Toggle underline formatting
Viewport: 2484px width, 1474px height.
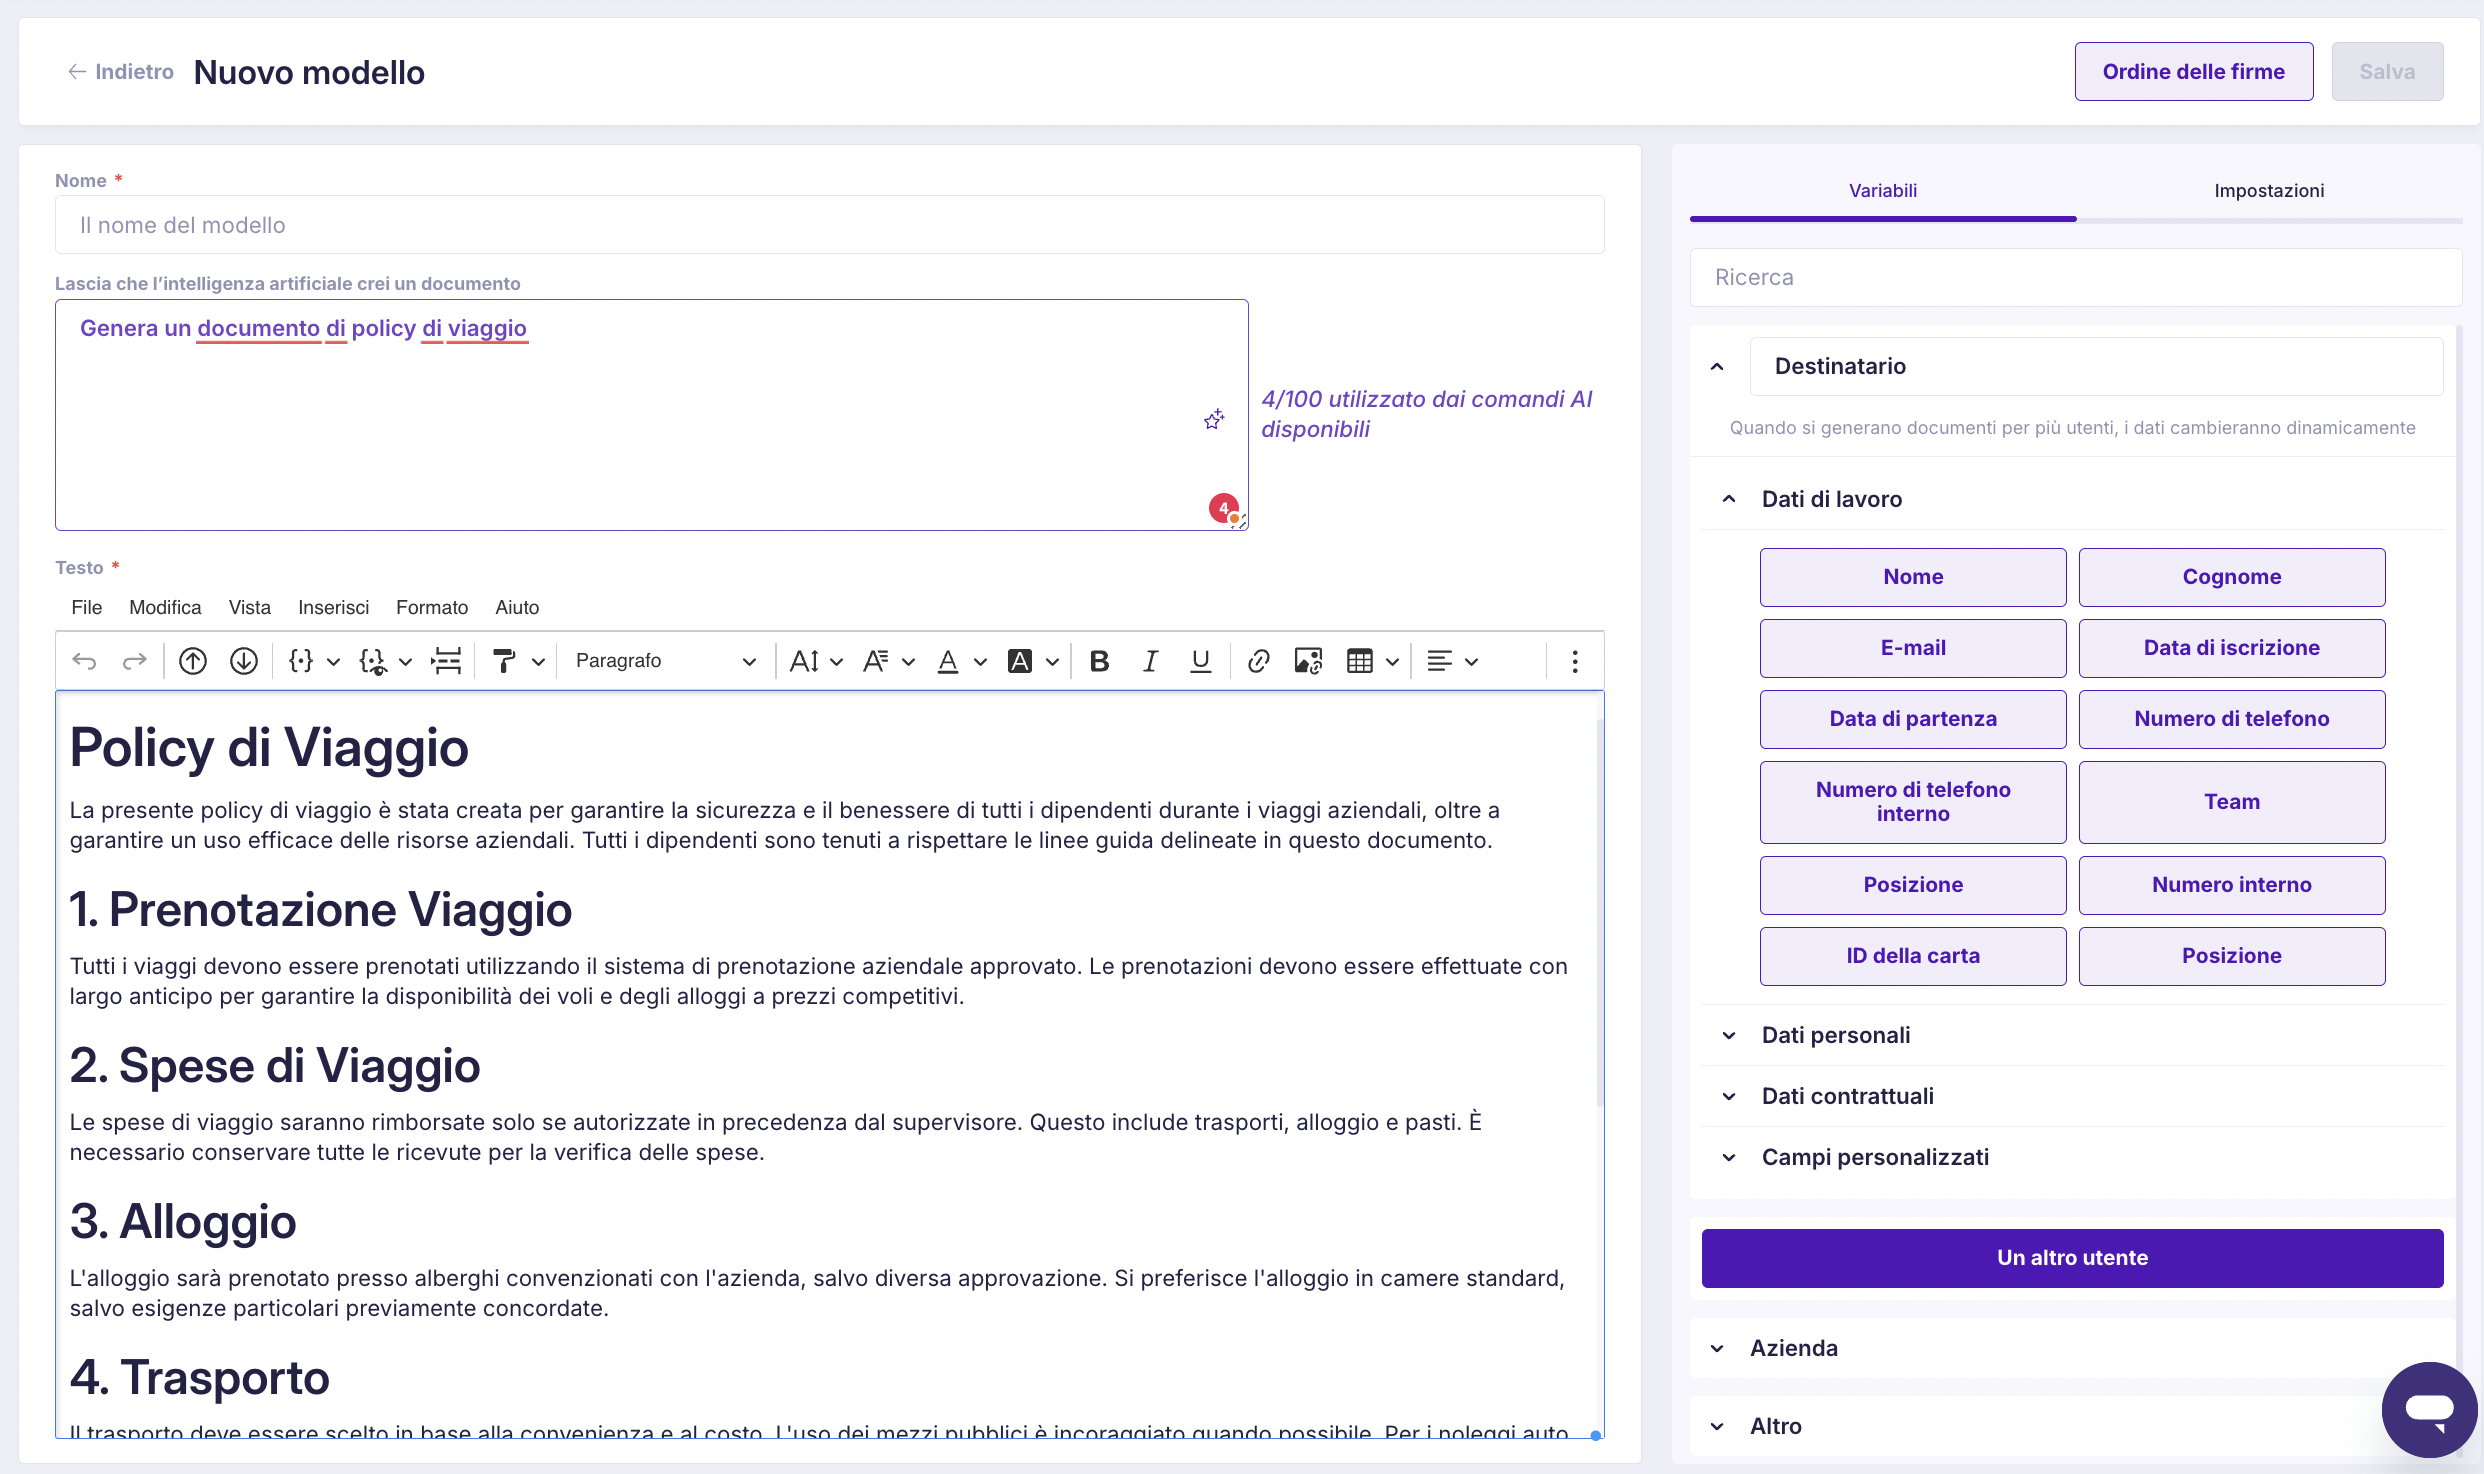tap(1200, 661)
